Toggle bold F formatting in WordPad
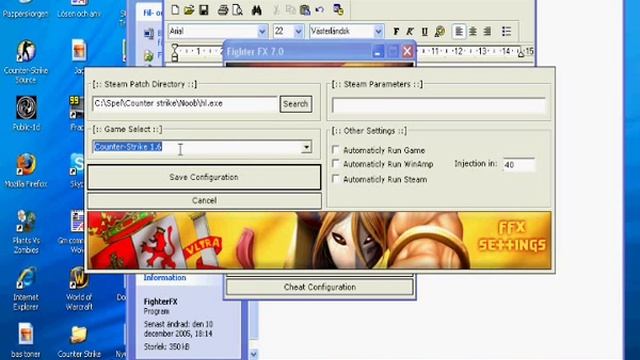Screen dimensions: 640x360 pyautogui.click(x=396, y=31)
